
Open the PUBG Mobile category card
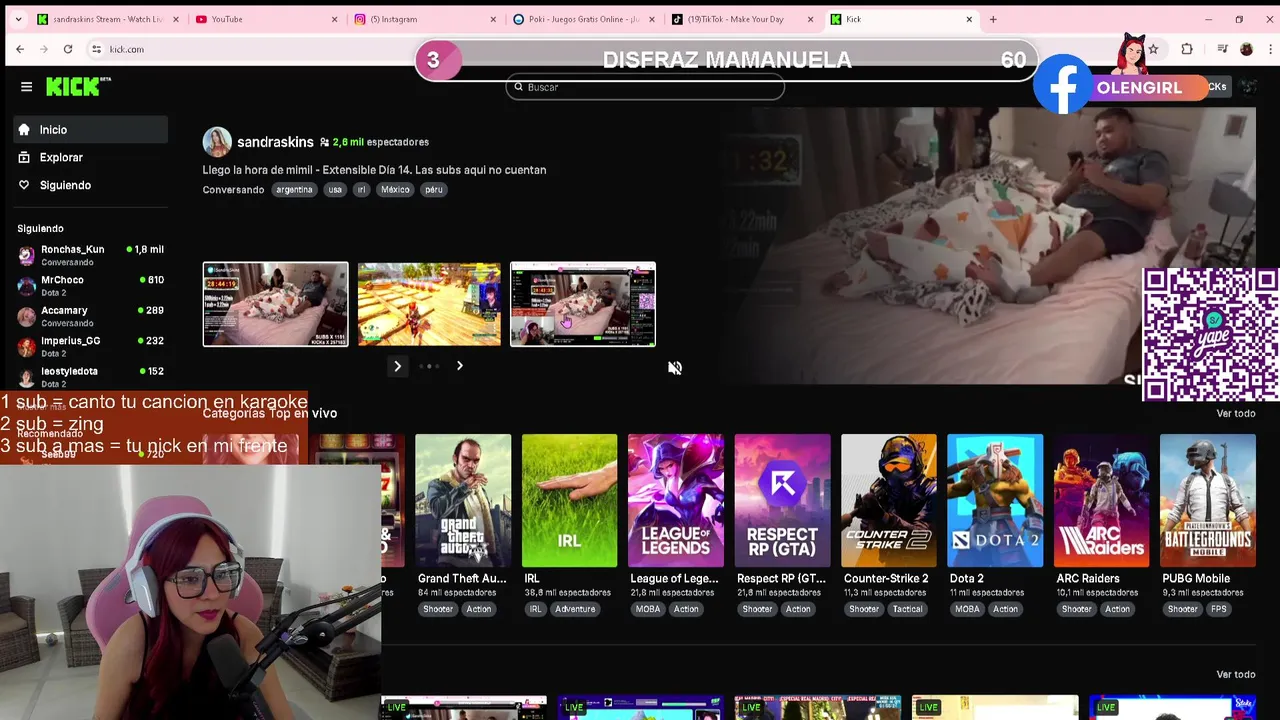tap(1208, 500)
